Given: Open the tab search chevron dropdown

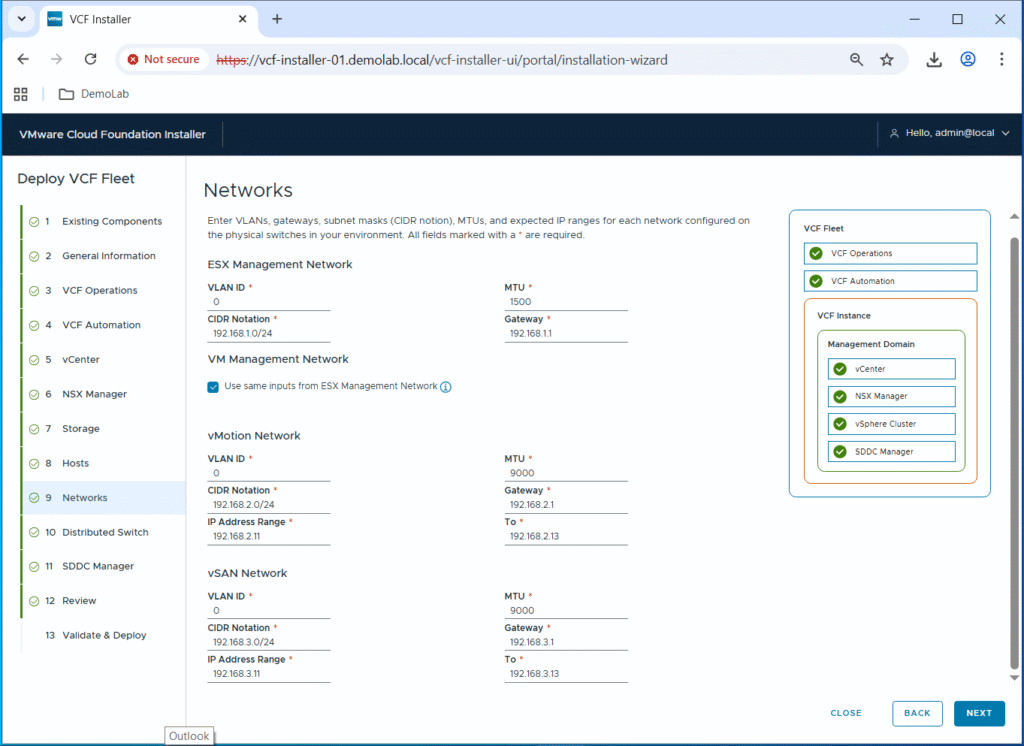Looking at the screenshot, I should tap(21, 19).
